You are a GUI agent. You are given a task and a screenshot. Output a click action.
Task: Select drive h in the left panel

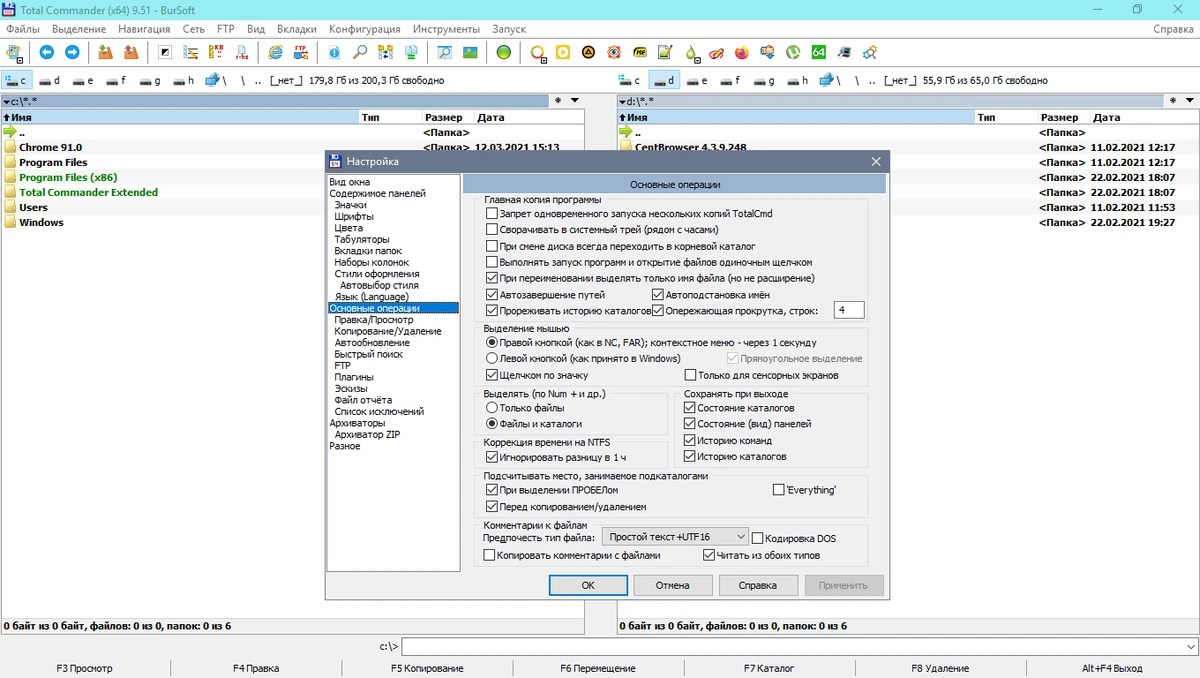183,80
